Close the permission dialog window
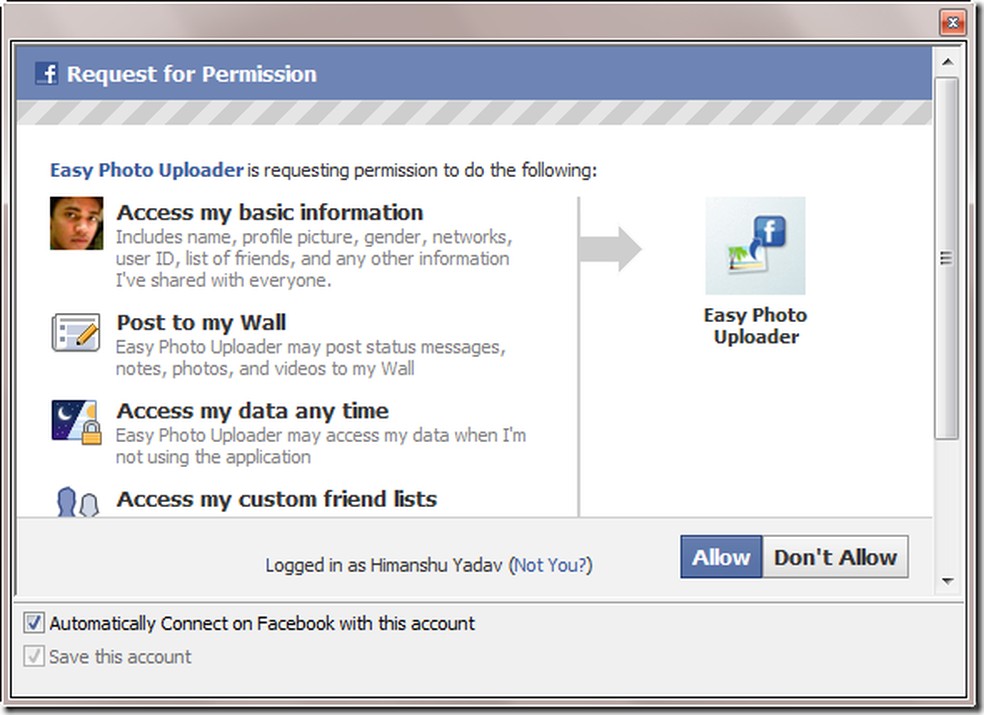This screenshot has height=715, width=984. pos(953,23)
